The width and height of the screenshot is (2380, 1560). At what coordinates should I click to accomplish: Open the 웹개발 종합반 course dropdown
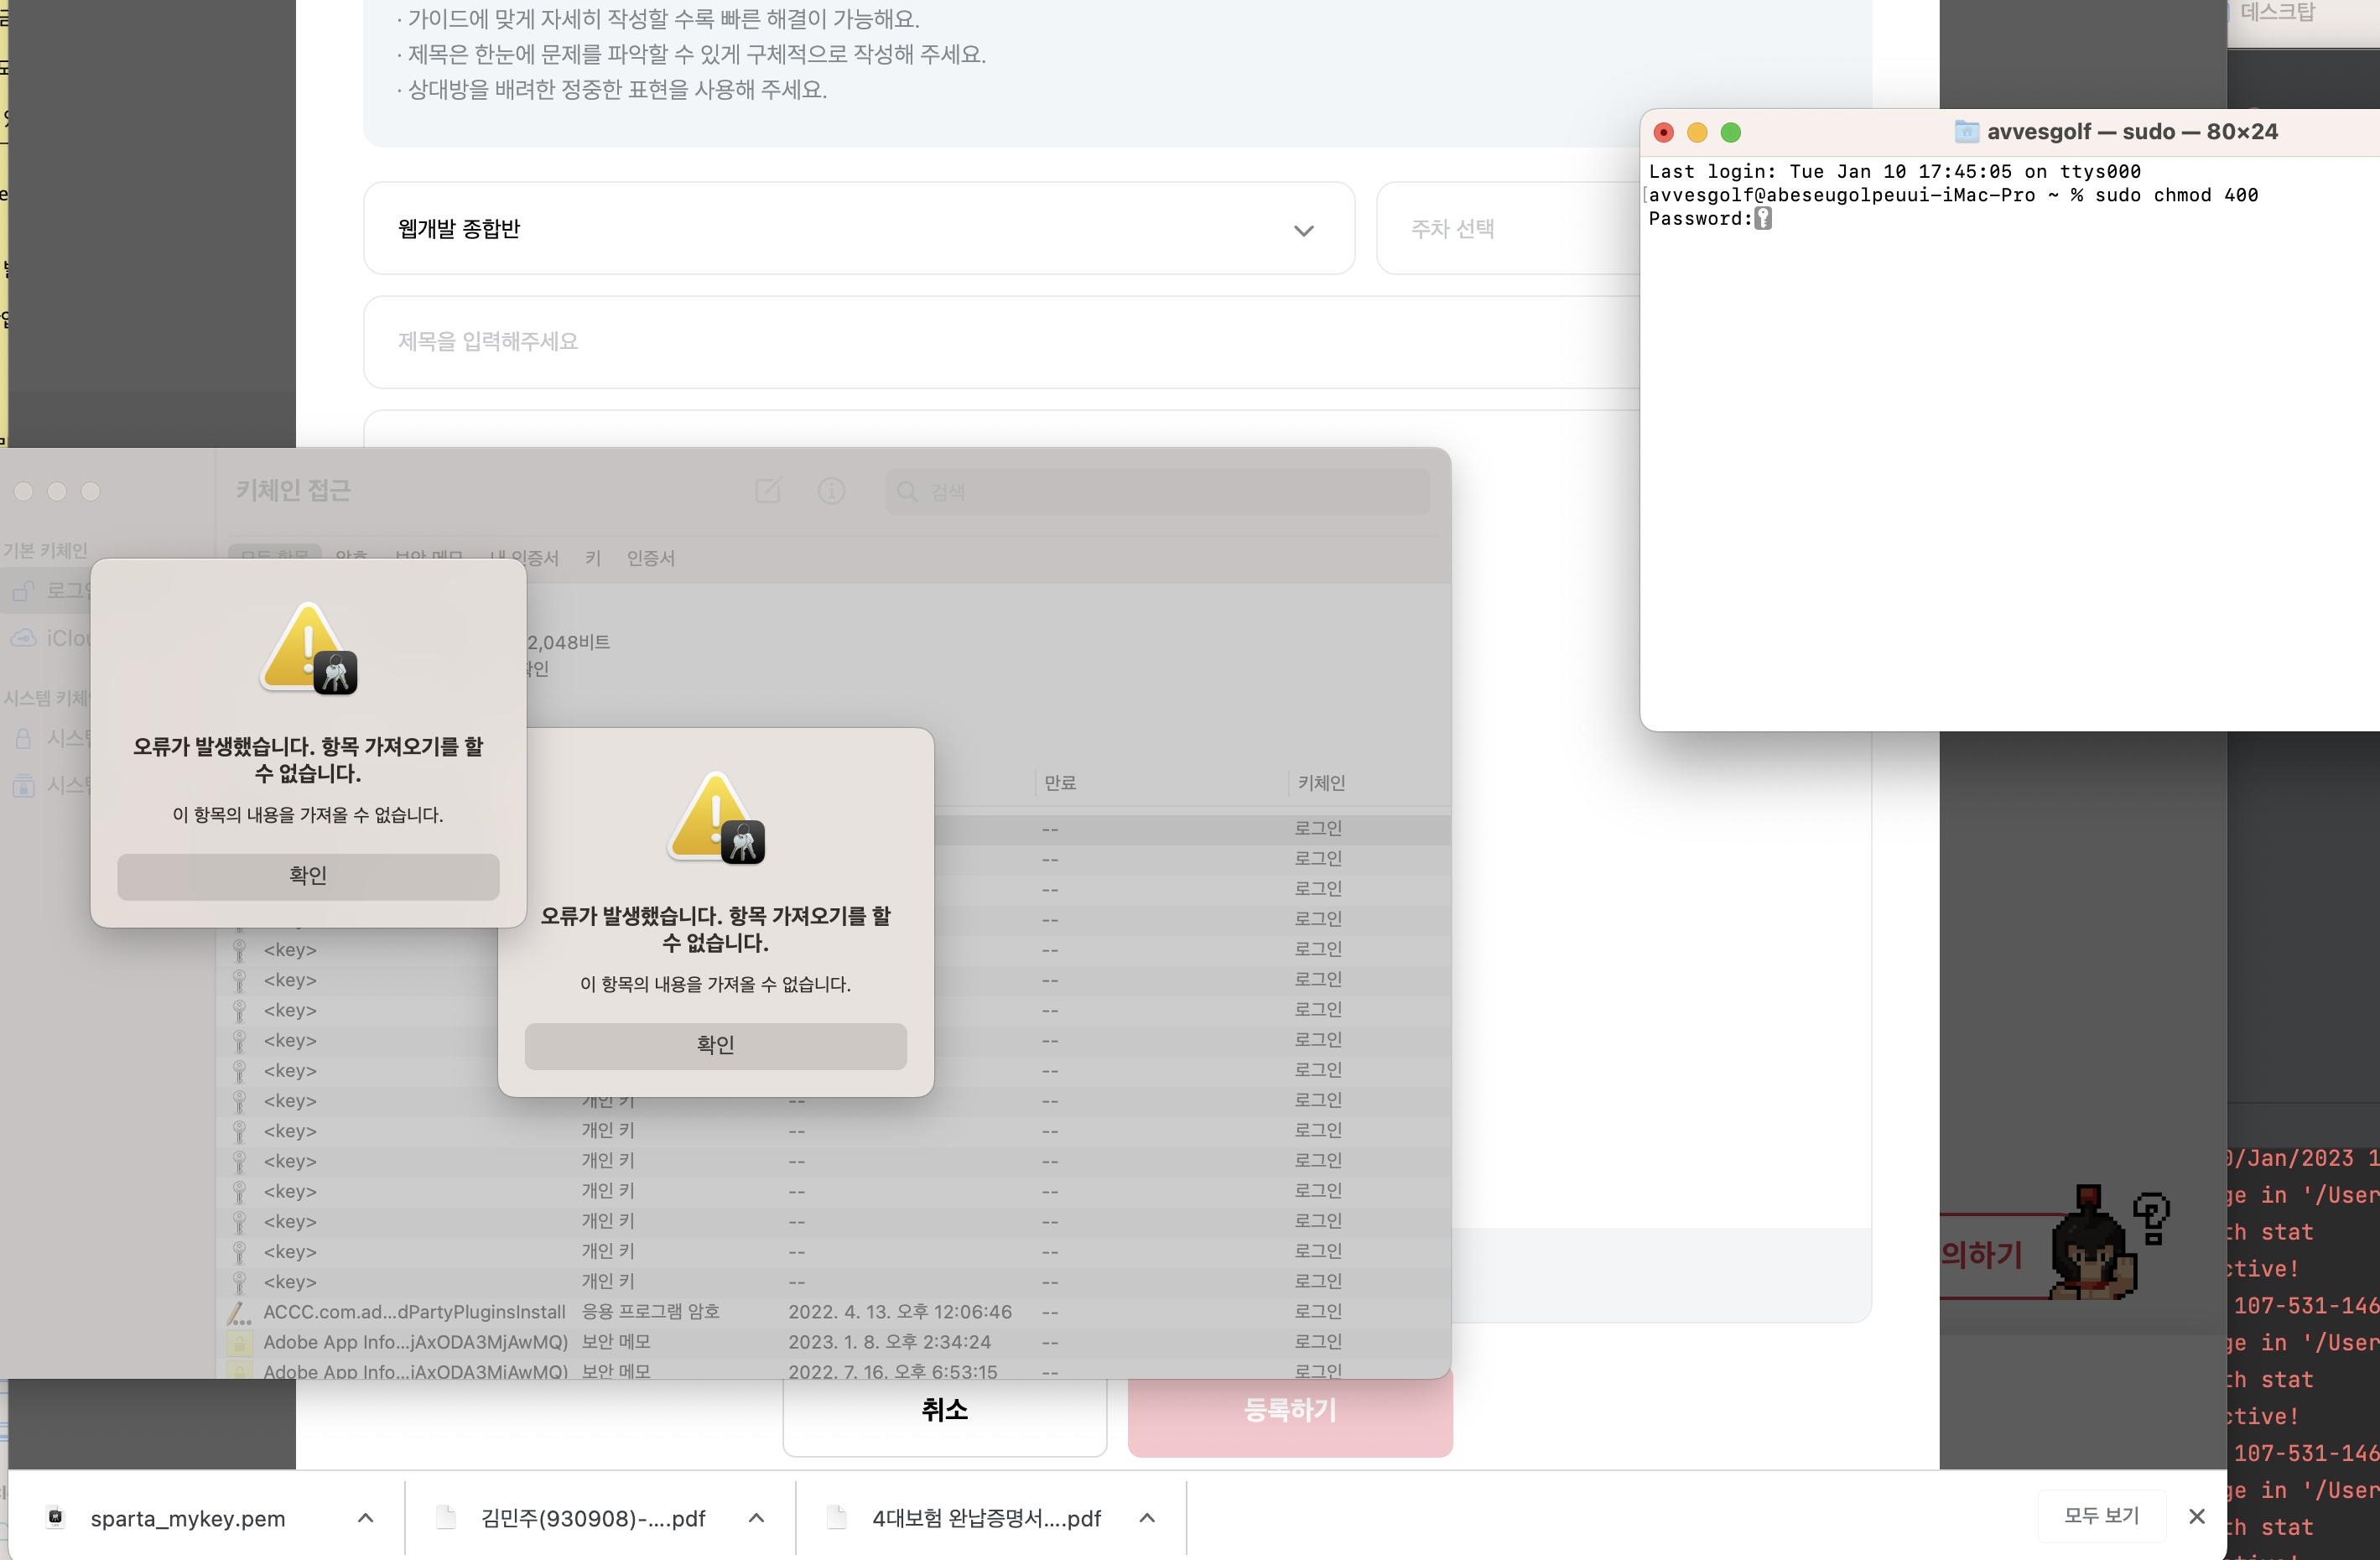(859, 229)
